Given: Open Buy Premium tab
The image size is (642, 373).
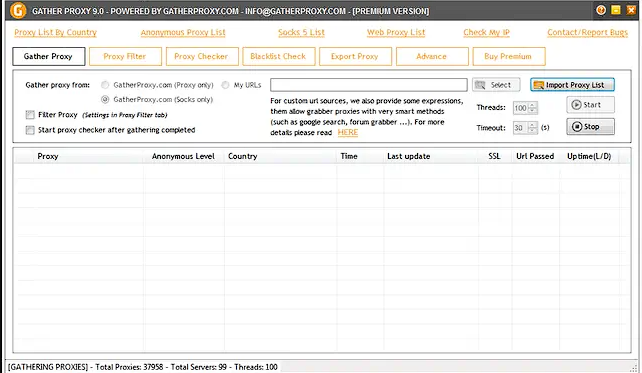Looking at the screenshot, I should [x=509, y=57].
